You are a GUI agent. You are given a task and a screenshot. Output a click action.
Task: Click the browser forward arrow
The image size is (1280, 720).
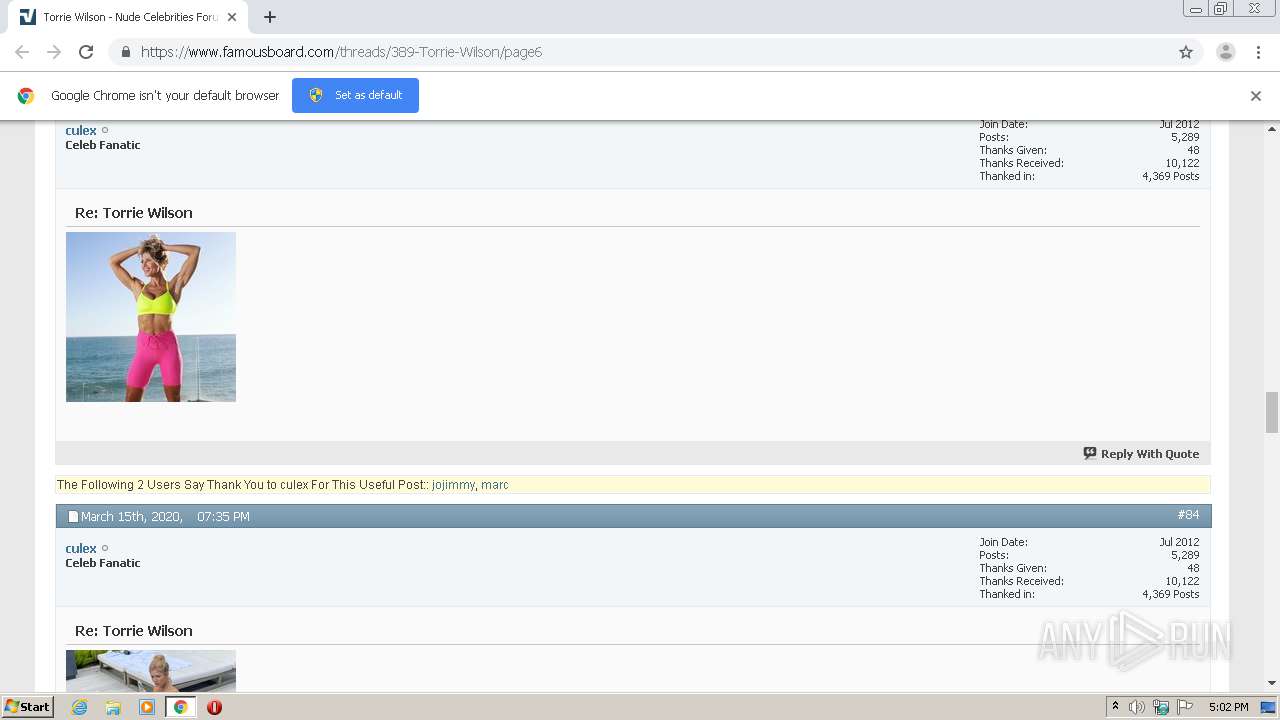click(x=54, y=52)
